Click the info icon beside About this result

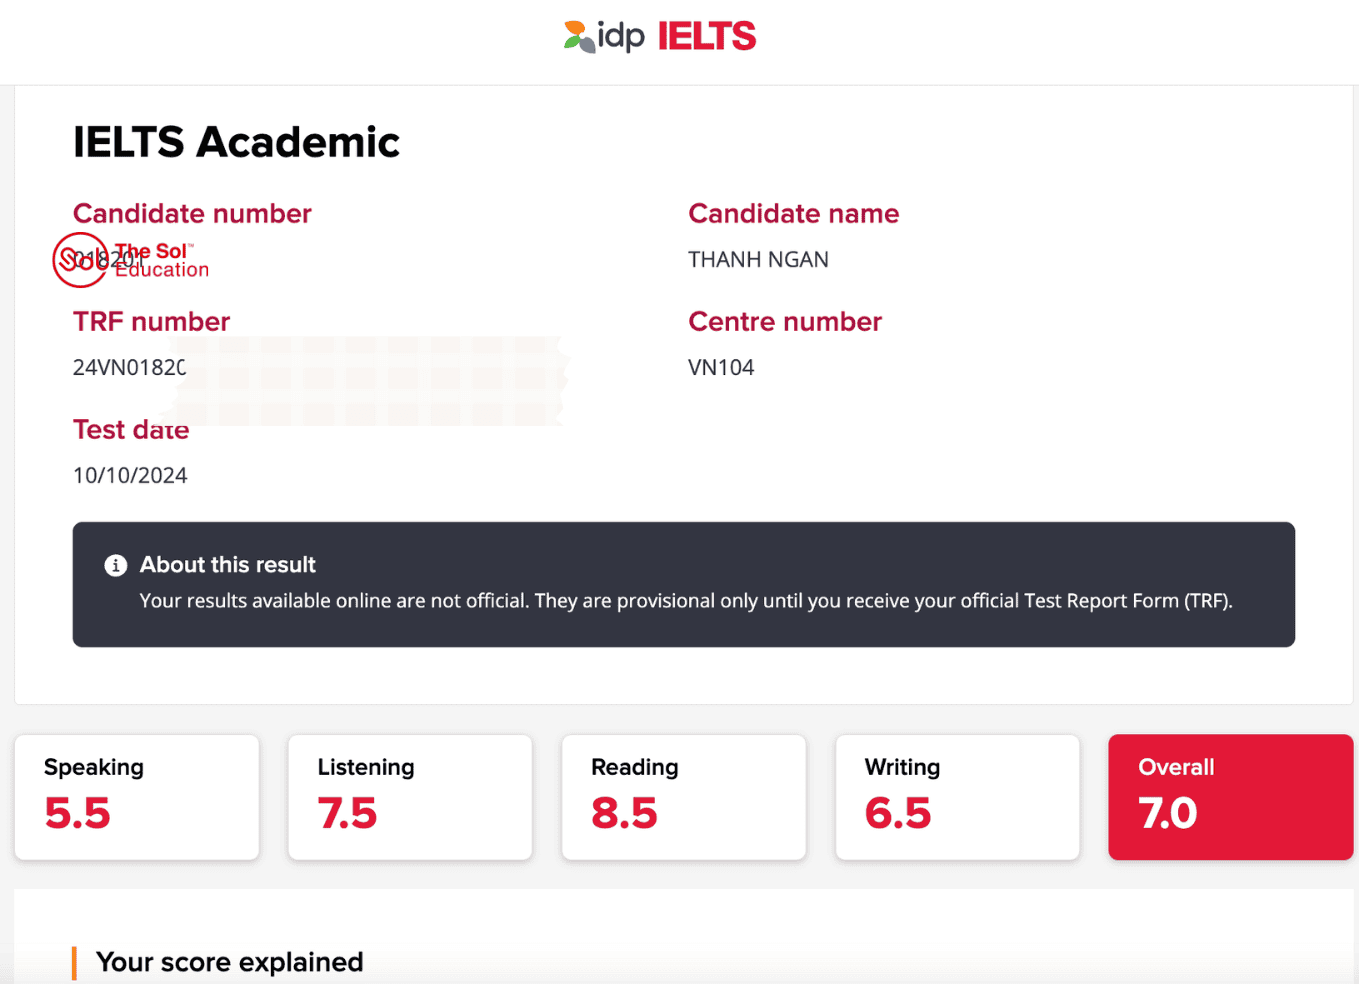click(116, 565)
